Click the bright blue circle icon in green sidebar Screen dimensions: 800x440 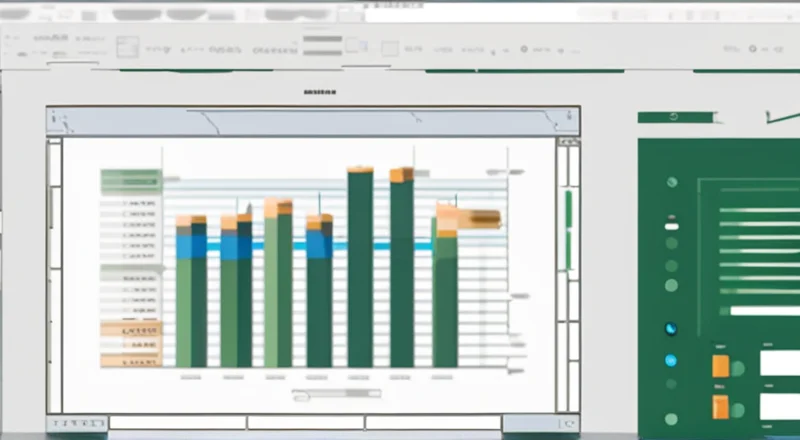pyautogui.click(x=671, y=360)
